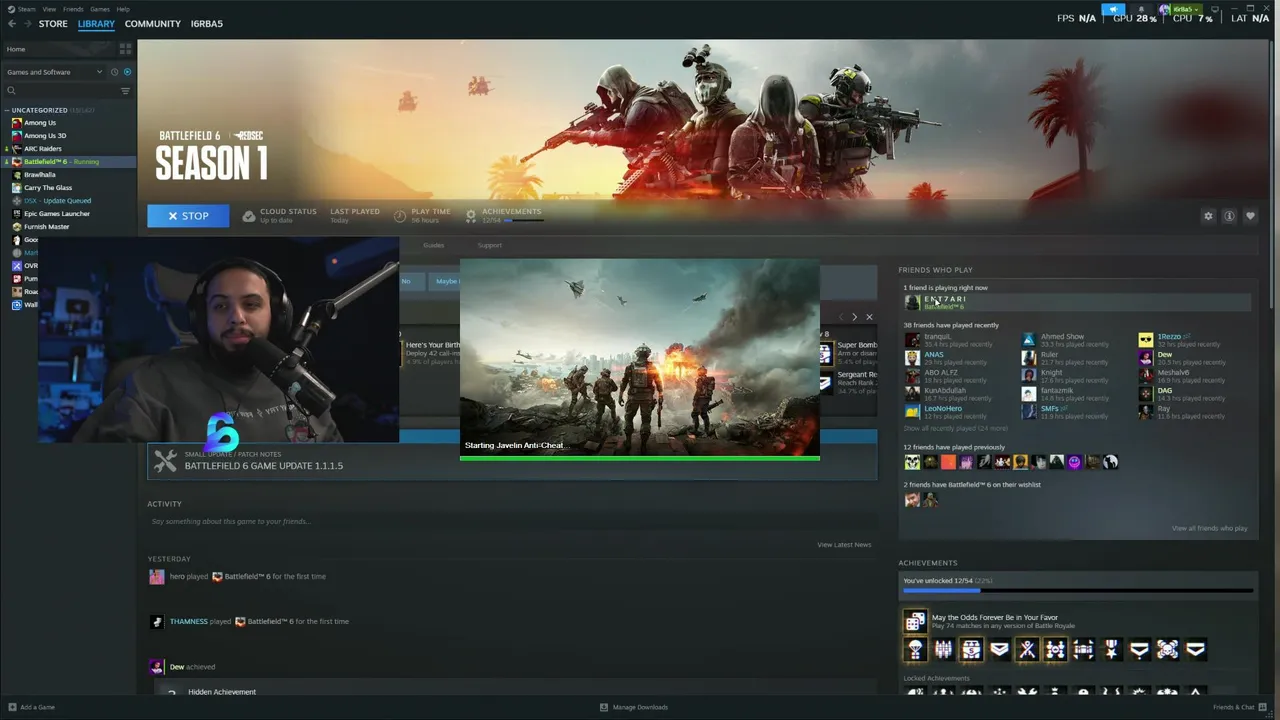Click hero username in activity feed
The width and height of the screenshot is (1280, 720).
click(177, 576)
